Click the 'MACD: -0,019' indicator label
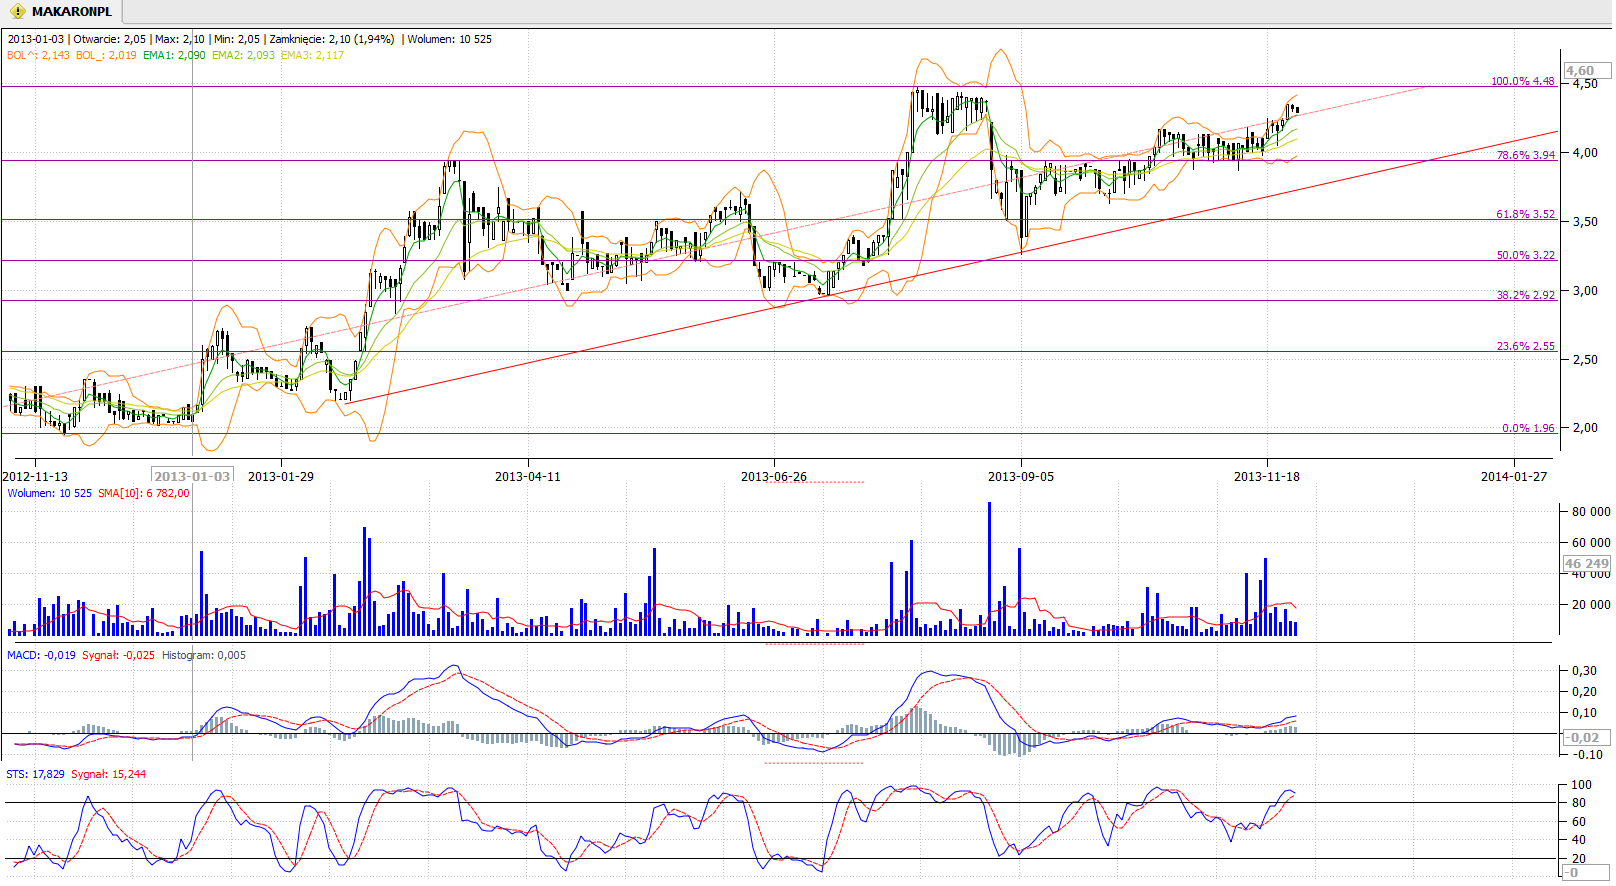The width and height of the screenshot is (1616, 886). pos(41,656)
